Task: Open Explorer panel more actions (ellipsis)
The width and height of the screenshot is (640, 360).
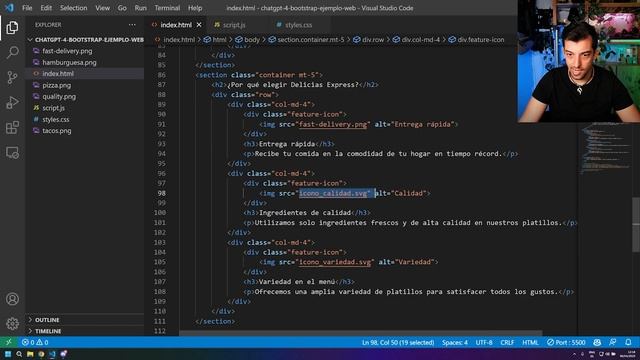Action: click(x=132, y=25)
